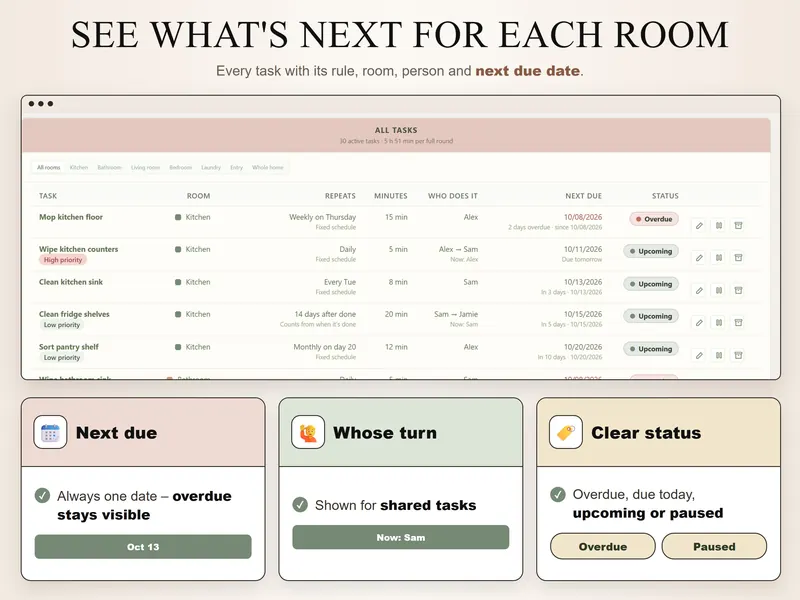Click the Upcoming badge on Sort pantry shelf
Viewport: 800px width, 600px height.
click(651, 348)
